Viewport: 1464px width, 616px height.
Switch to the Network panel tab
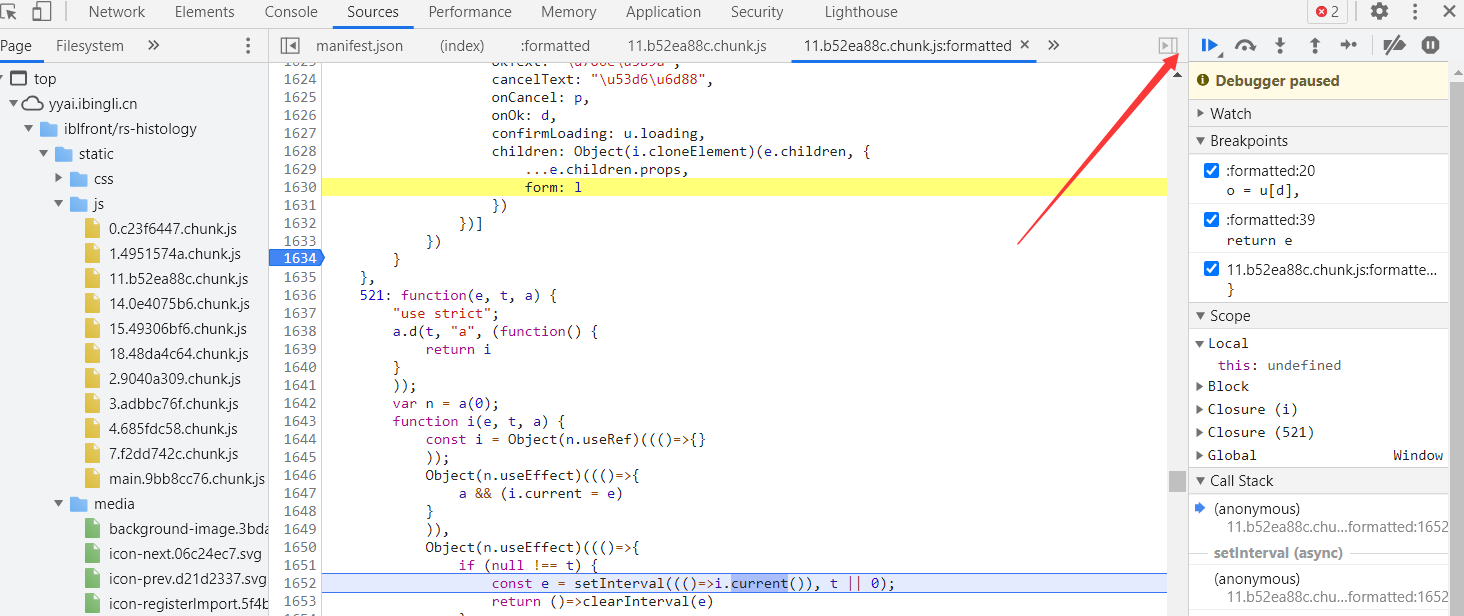coord(117,12)
